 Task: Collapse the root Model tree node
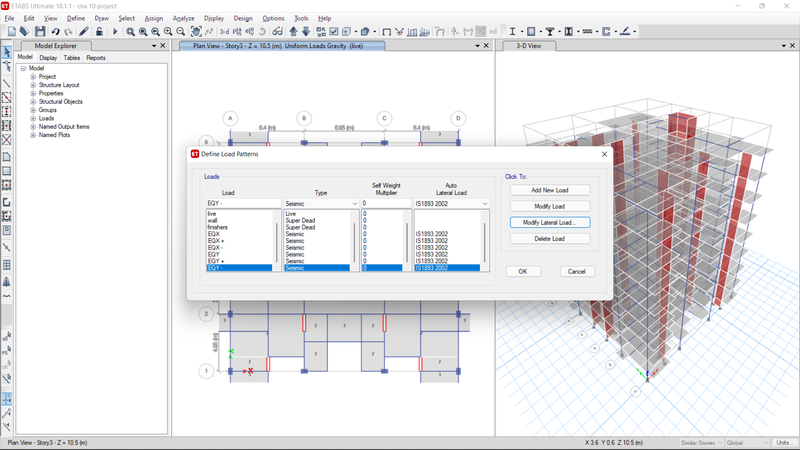click(23, 68)
